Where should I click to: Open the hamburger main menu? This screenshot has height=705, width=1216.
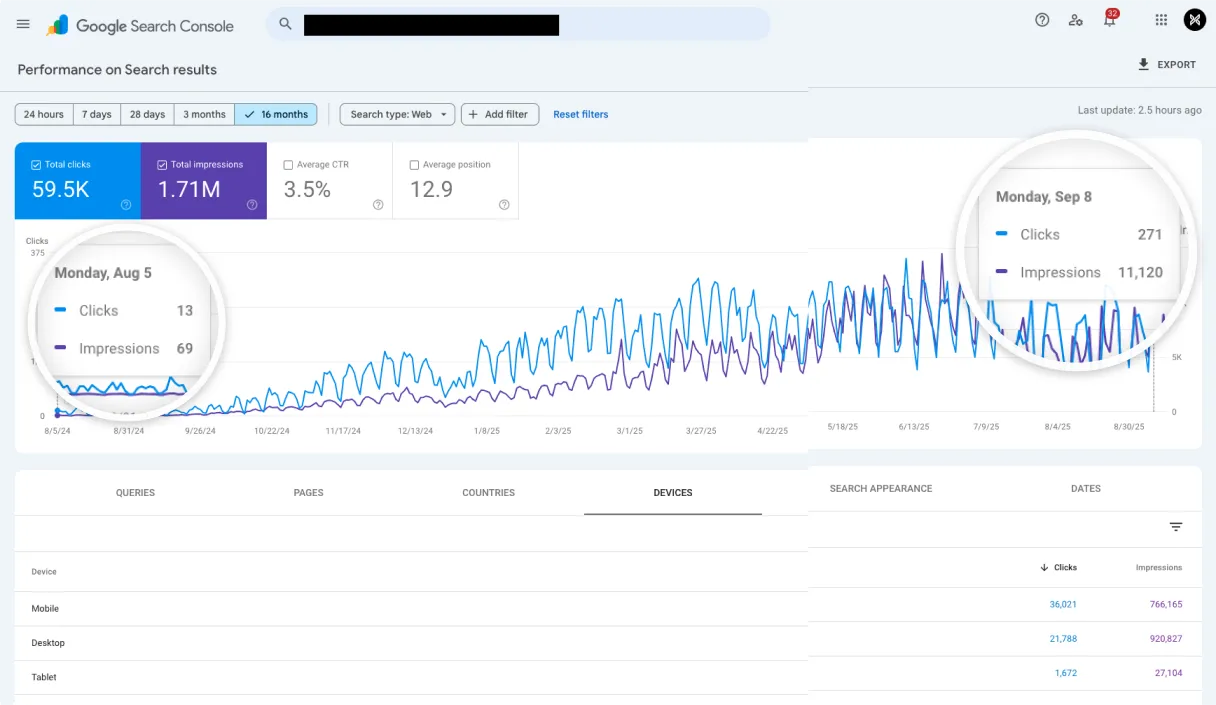click(23, 24)
